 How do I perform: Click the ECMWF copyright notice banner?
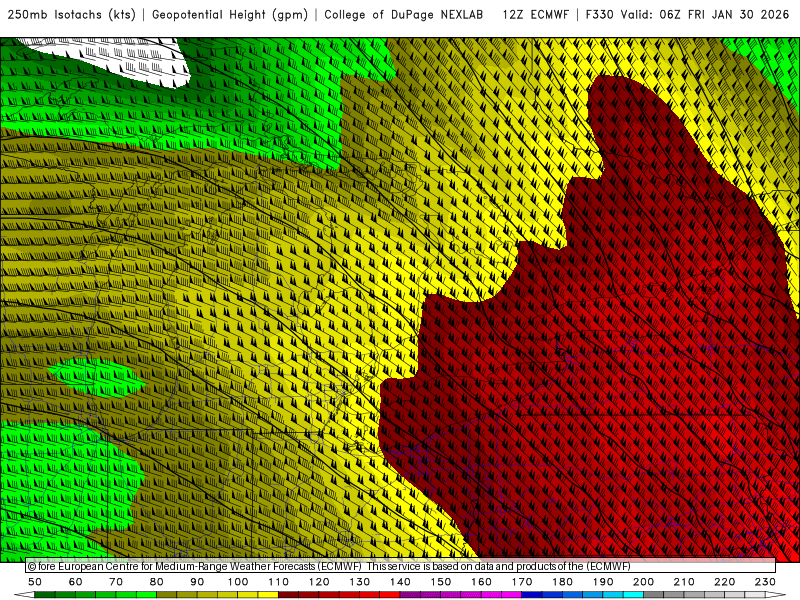click(x=401, y=566)
